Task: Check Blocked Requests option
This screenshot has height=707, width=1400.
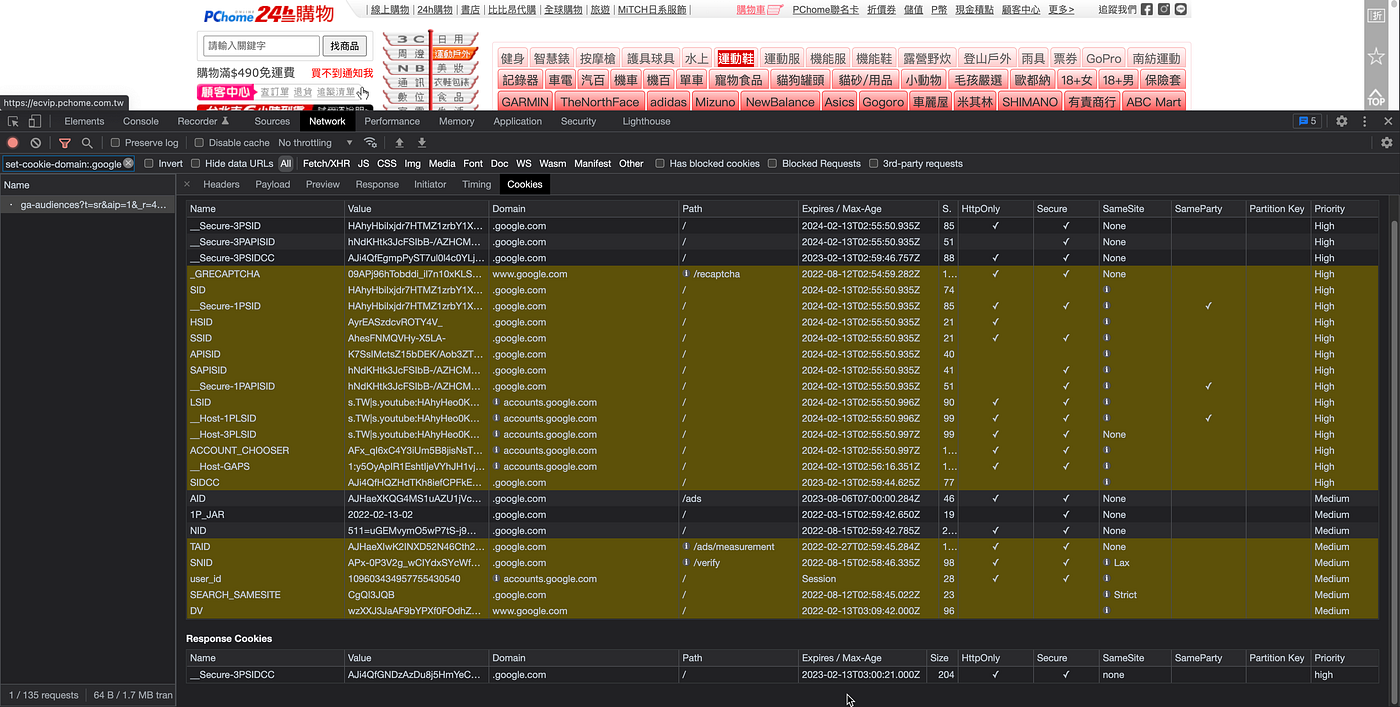Action: 773,163
